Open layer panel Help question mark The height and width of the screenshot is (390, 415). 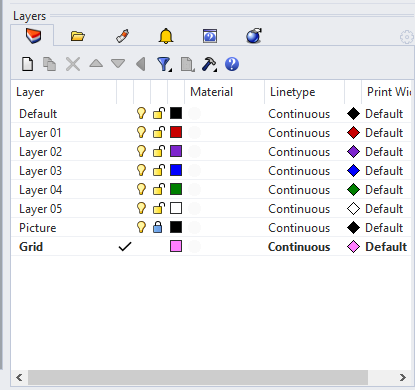point(232,64)
